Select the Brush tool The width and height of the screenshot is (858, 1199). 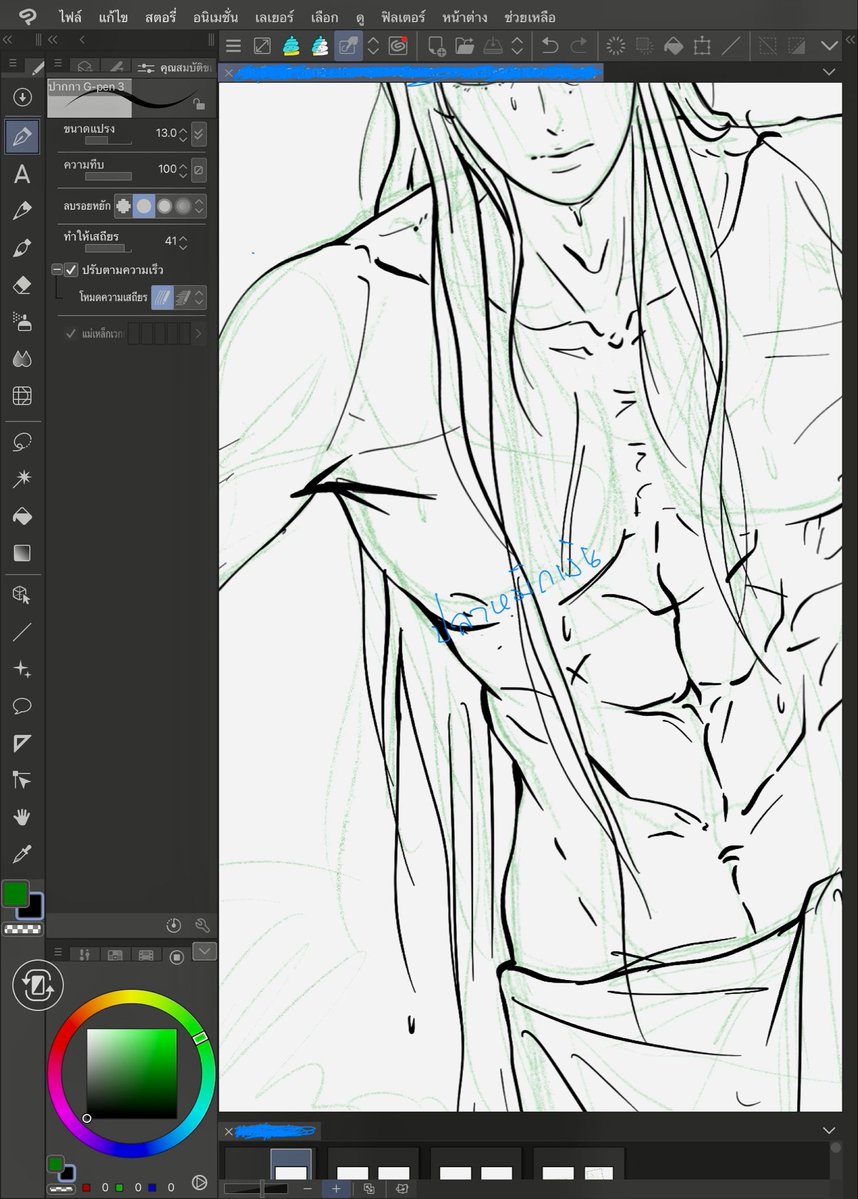(22, 248)
